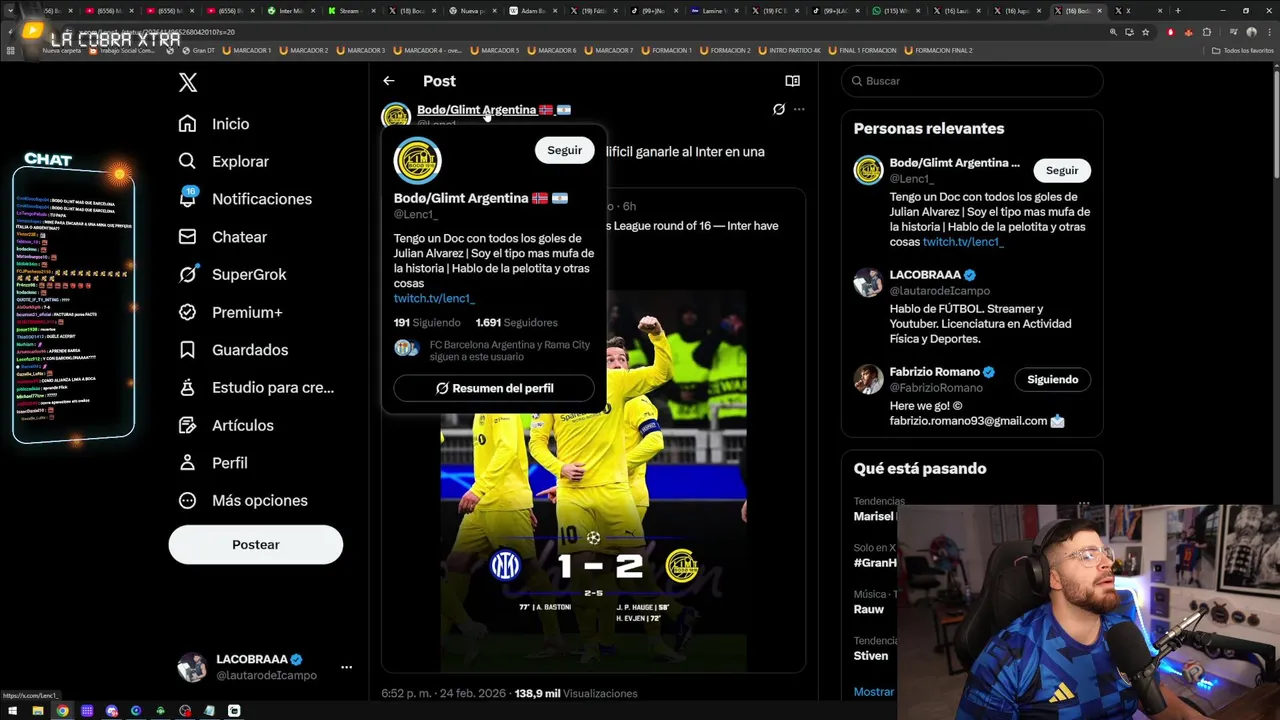
Task: Open FORMACION FINAL 2 bookmark
Action: (x=938, y=50)
